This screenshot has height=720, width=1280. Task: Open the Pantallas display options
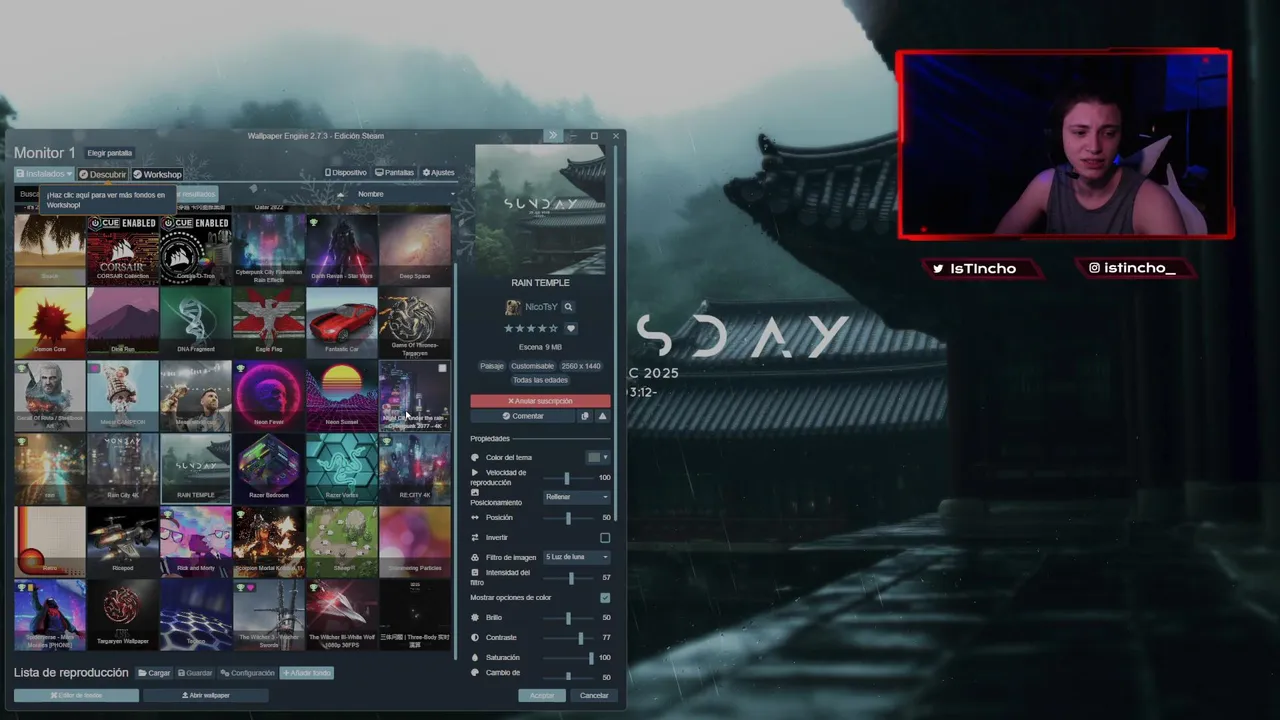(394, 173)
